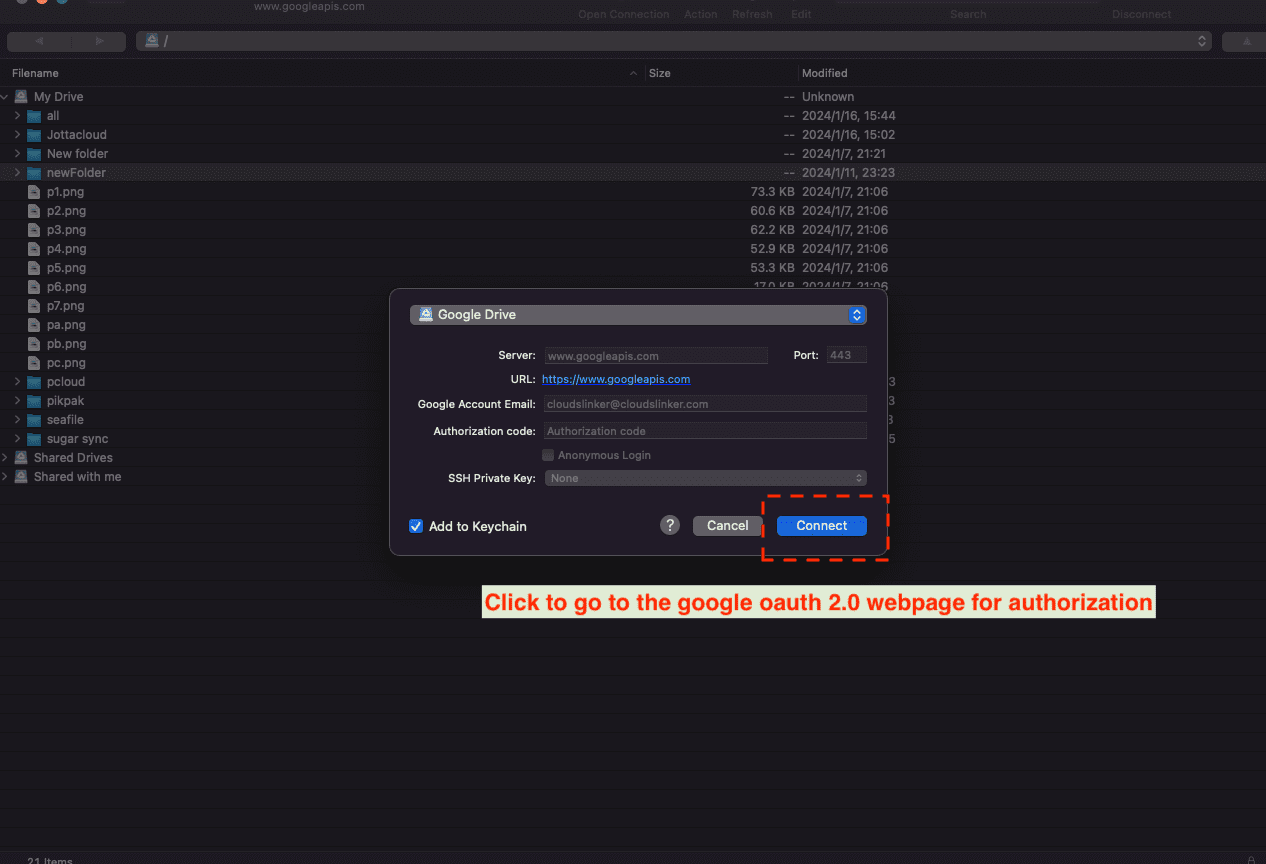Click the Jottacloud folder icon

34,135
